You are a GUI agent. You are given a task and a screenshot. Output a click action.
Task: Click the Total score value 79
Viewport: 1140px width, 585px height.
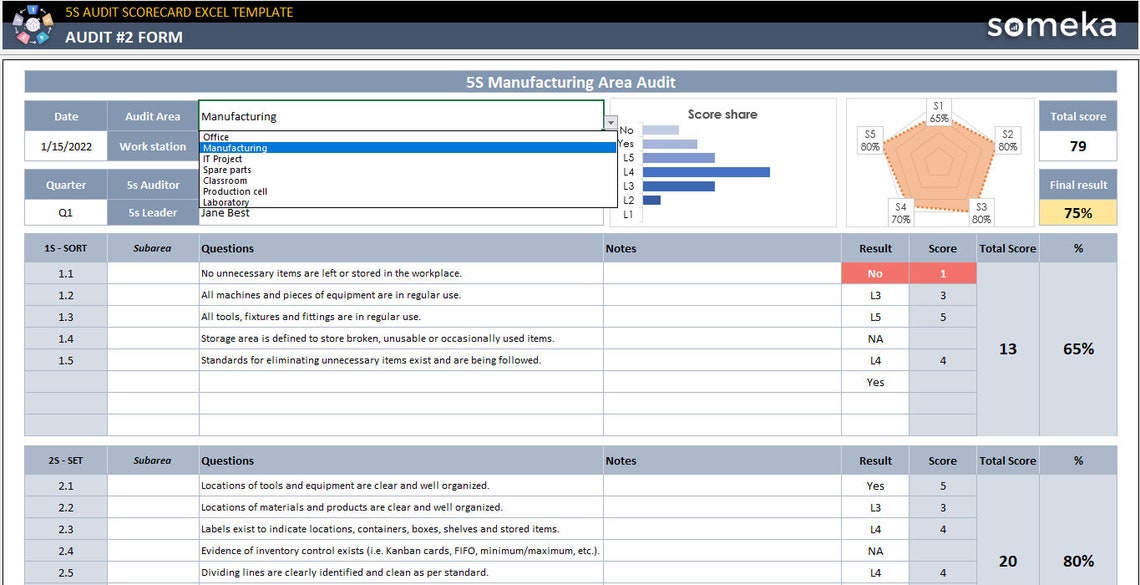(x=1077, y=146)
